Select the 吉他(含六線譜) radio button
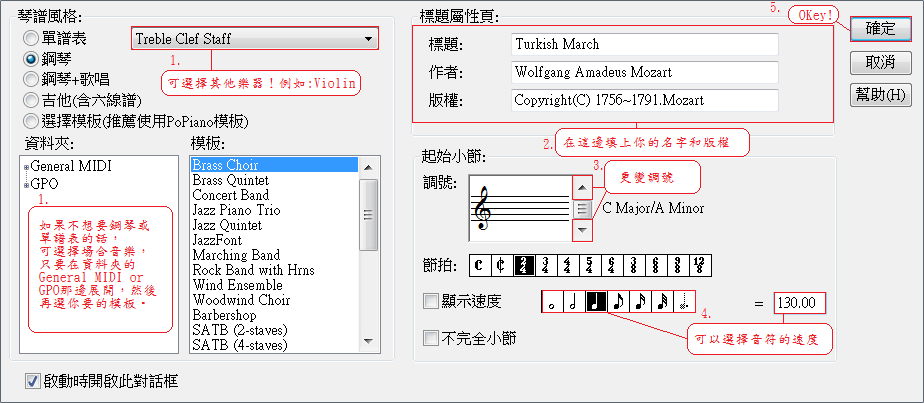 tap(31, 101)
